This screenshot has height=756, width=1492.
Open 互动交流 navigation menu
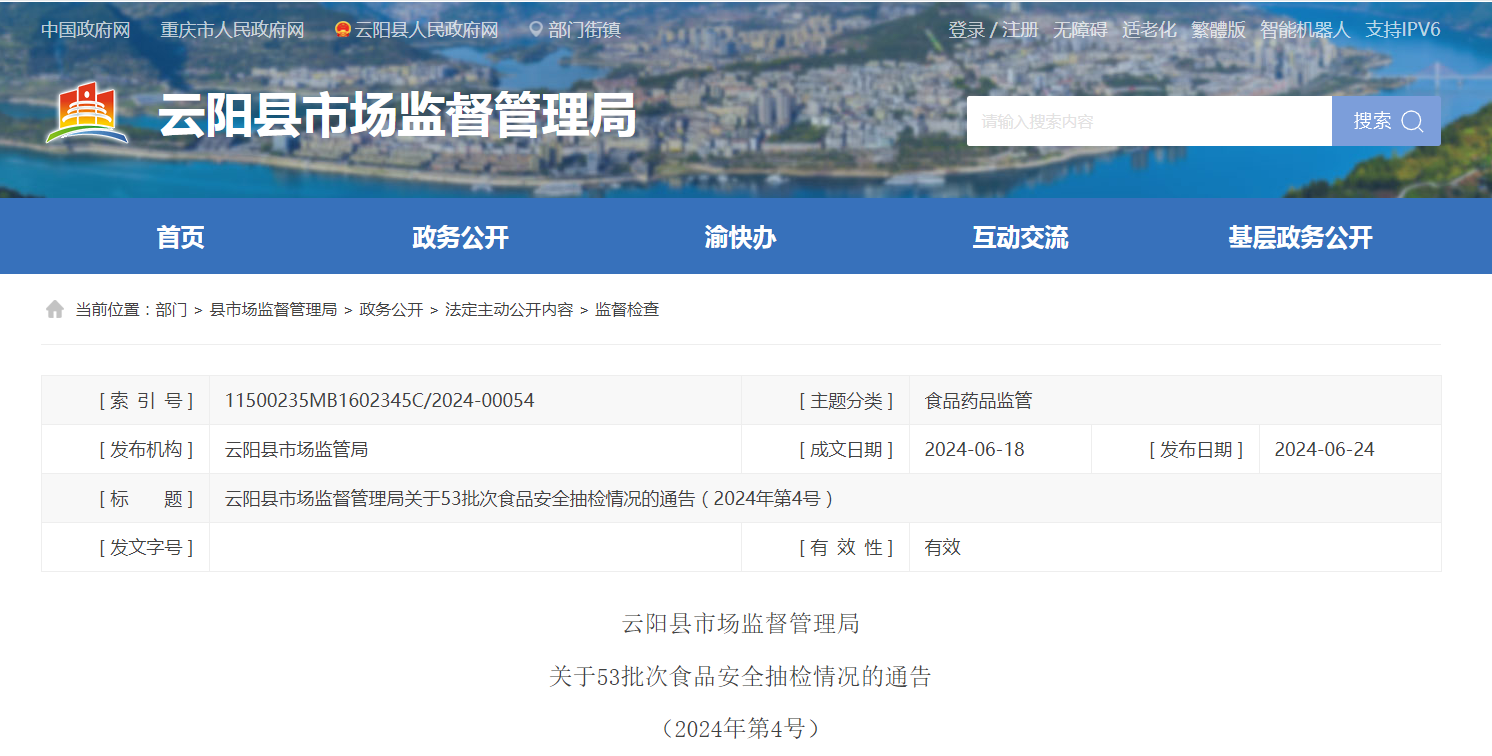click(x=1020, y=237)
